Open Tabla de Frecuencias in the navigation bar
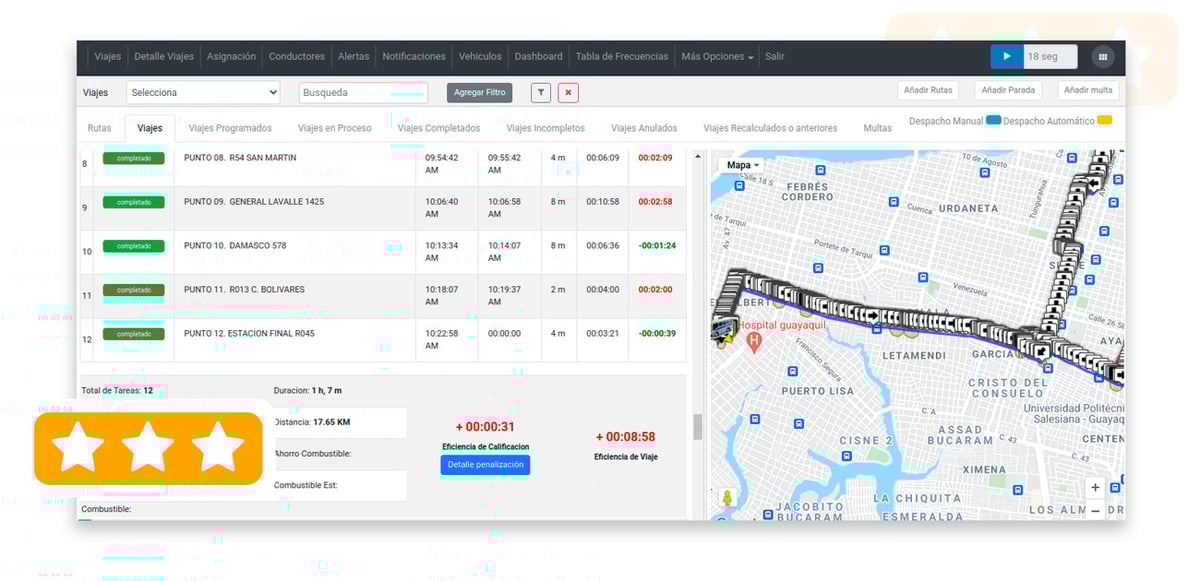Screen dimensions: 1200x581 coord(622,57)
